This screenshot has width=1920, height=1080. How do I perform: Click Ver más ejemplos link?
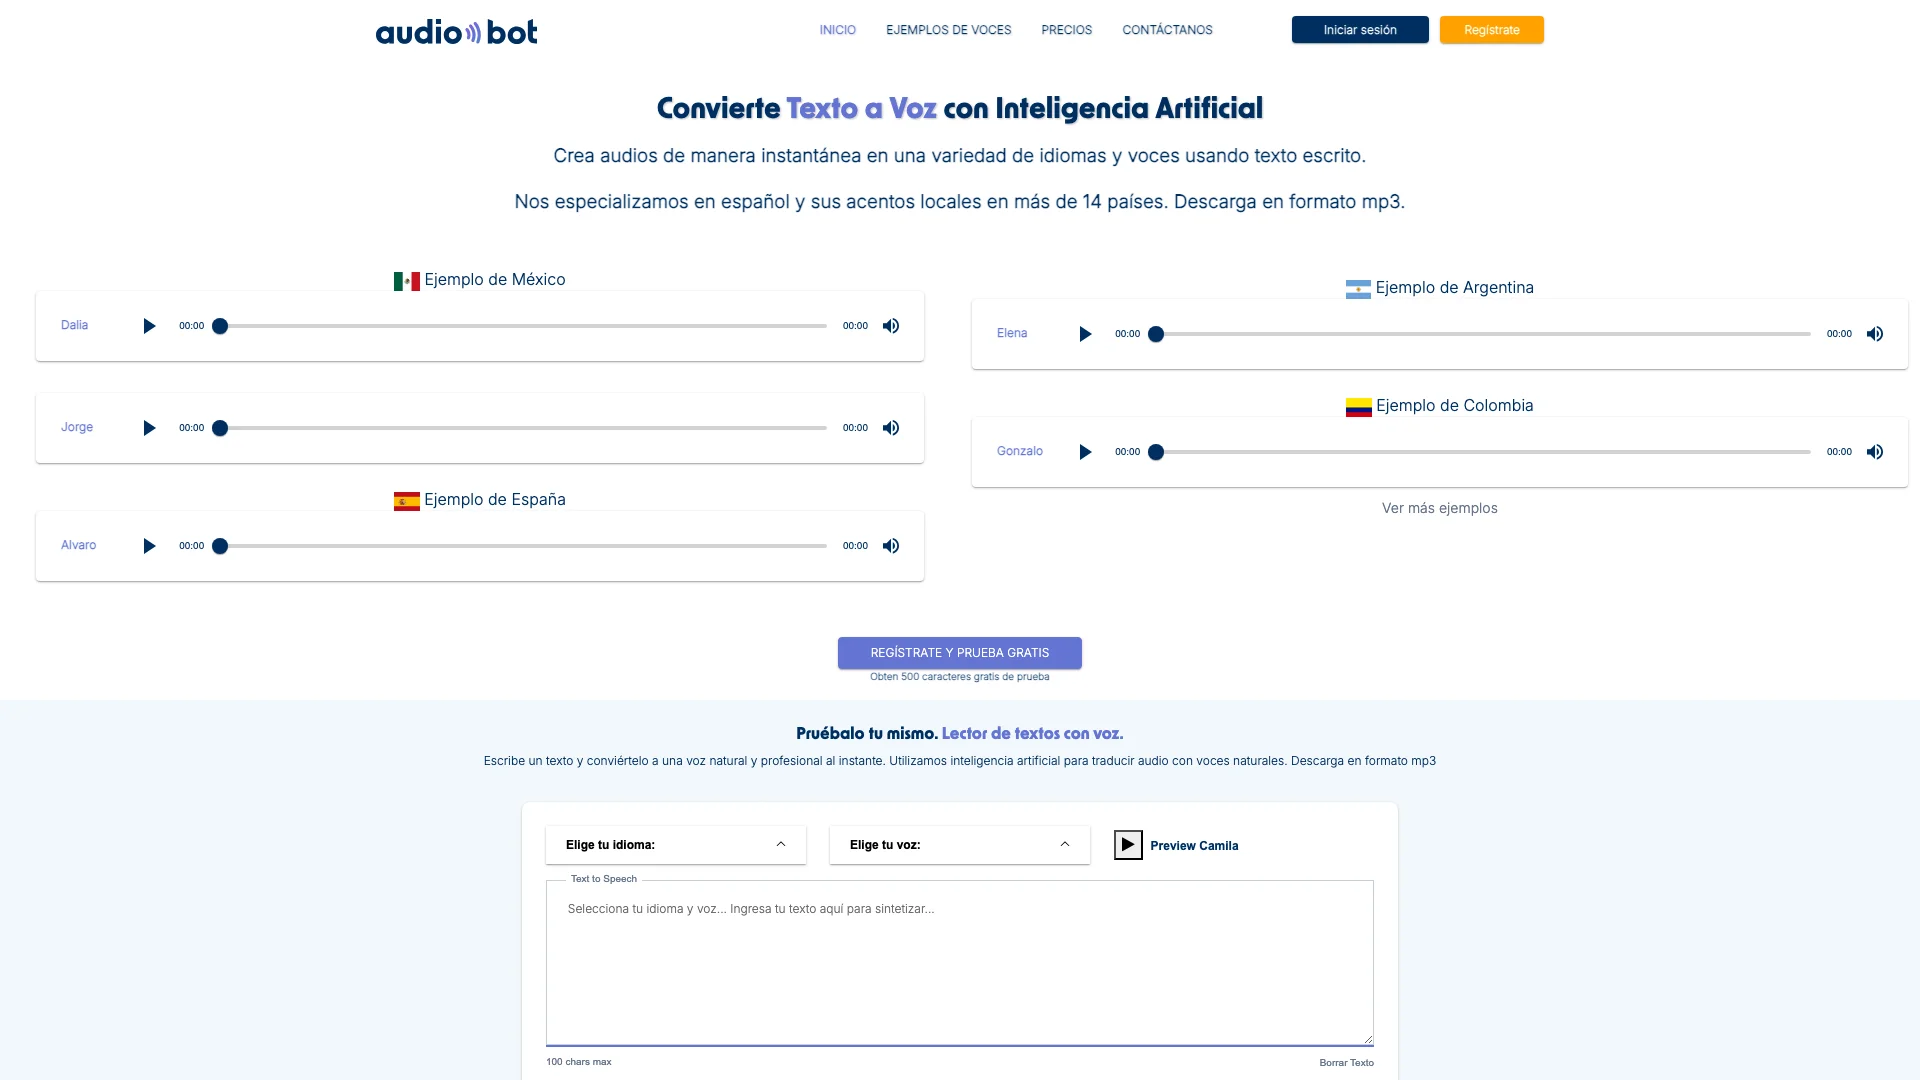pyautogui.click(x=1439, y=508)
